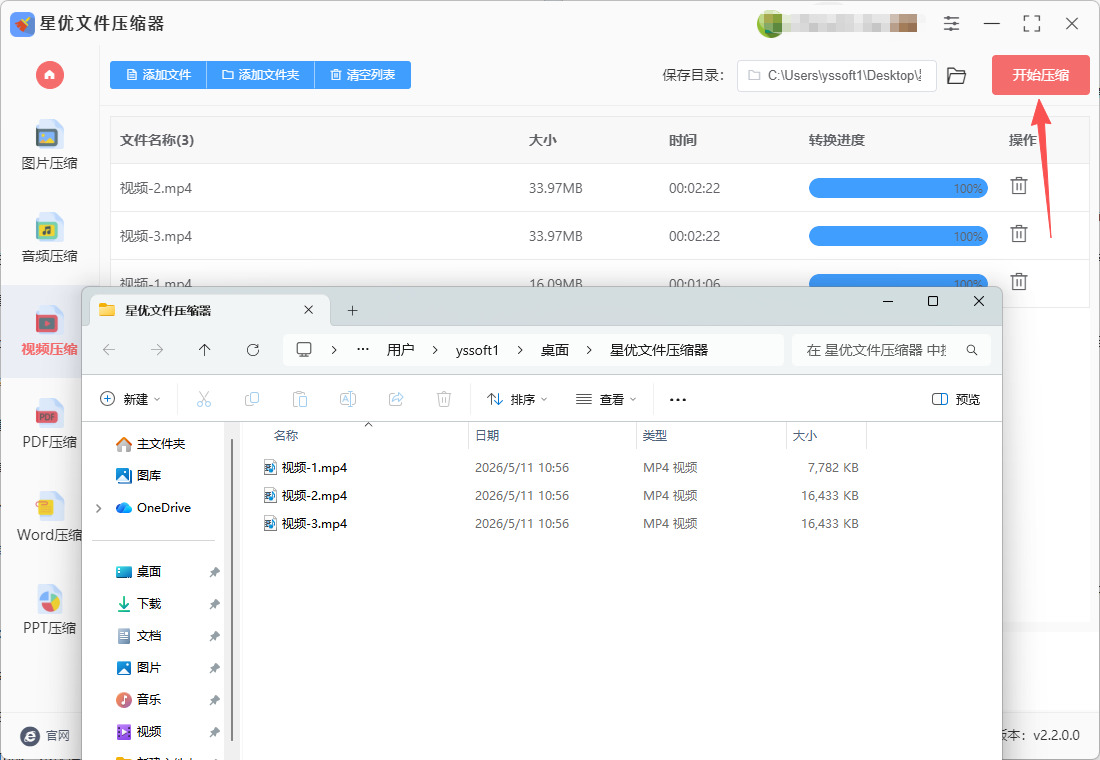1100x760 pixels.
Task: Expand the OneDrive tree node
Action: coord(98,508)
